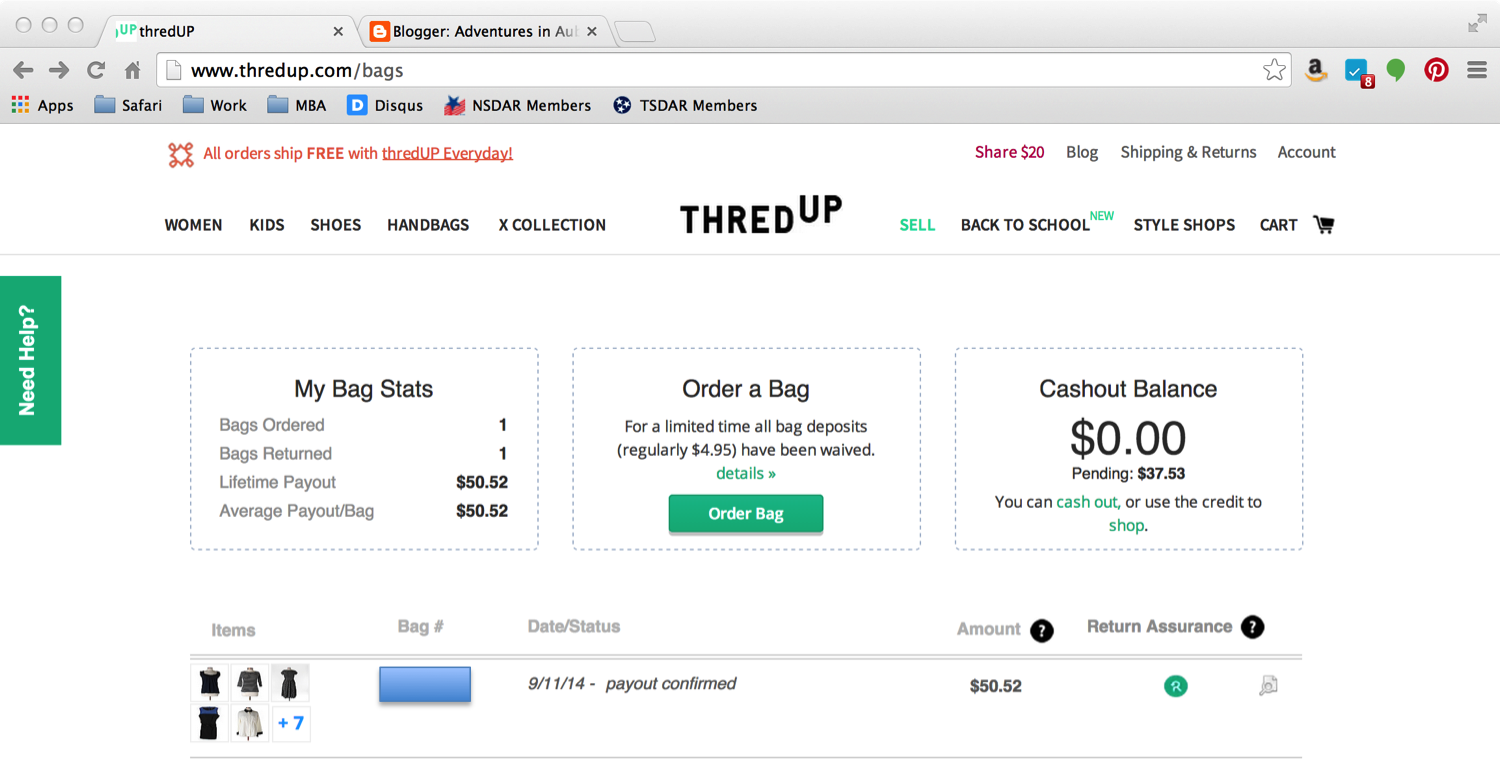The width and height of the screenshot is (1500, 778).
Task: Open the Chrome hamburger menu
Action: coord(1476,70)
